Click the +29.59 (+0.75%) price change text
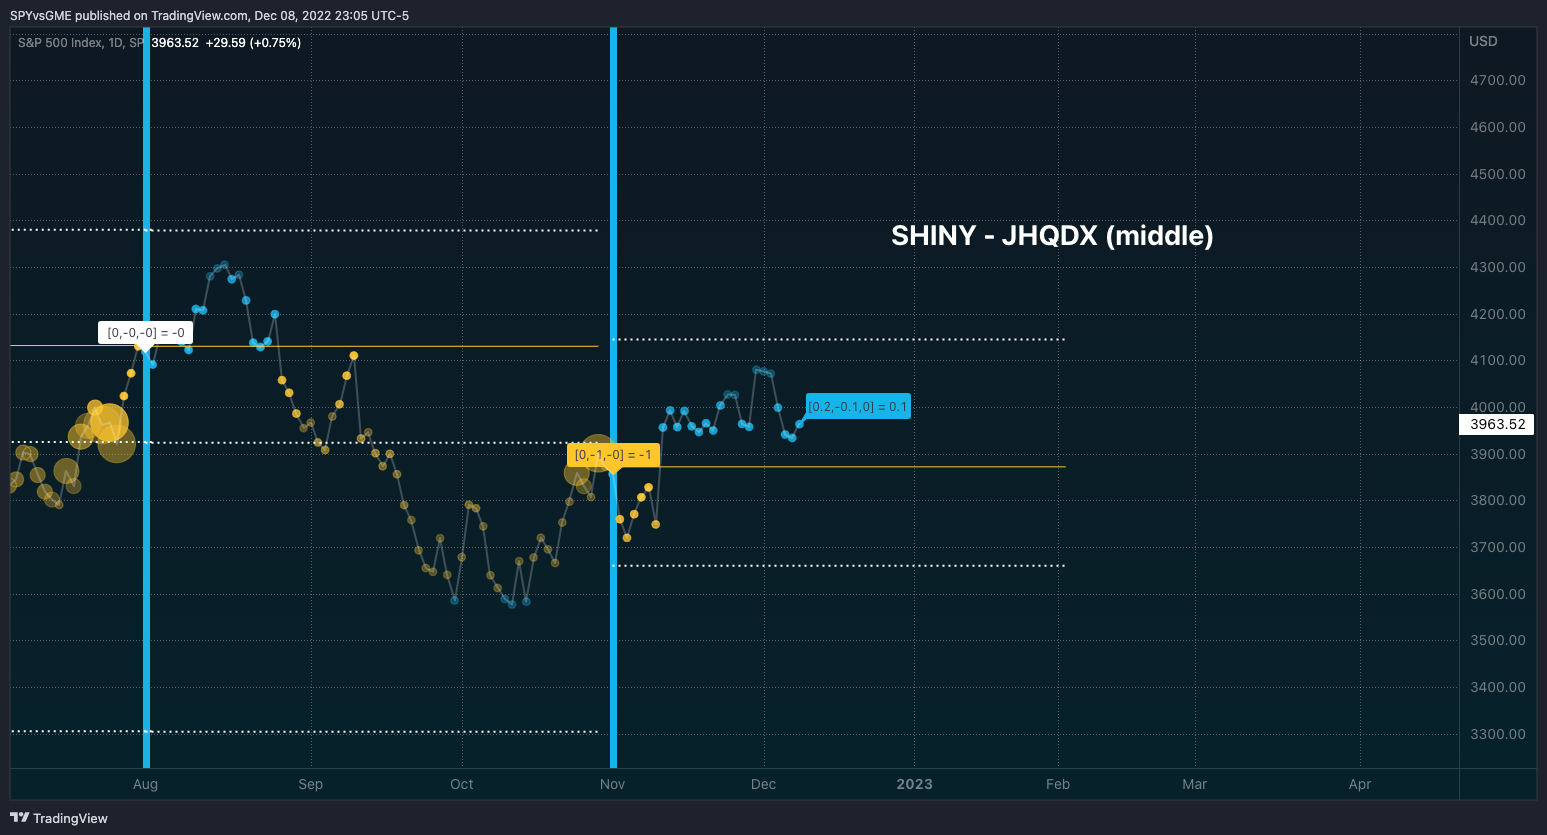Screen dimensions: 1547x835 (x=253, y=43)
